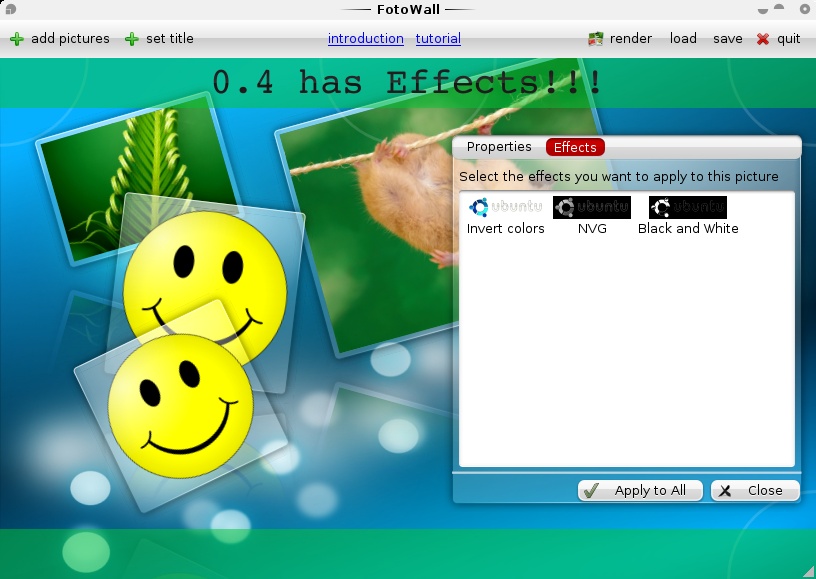Open the tutorial link
The width and height of the screenshot is (816, 579).
click(x=438, y=38)
